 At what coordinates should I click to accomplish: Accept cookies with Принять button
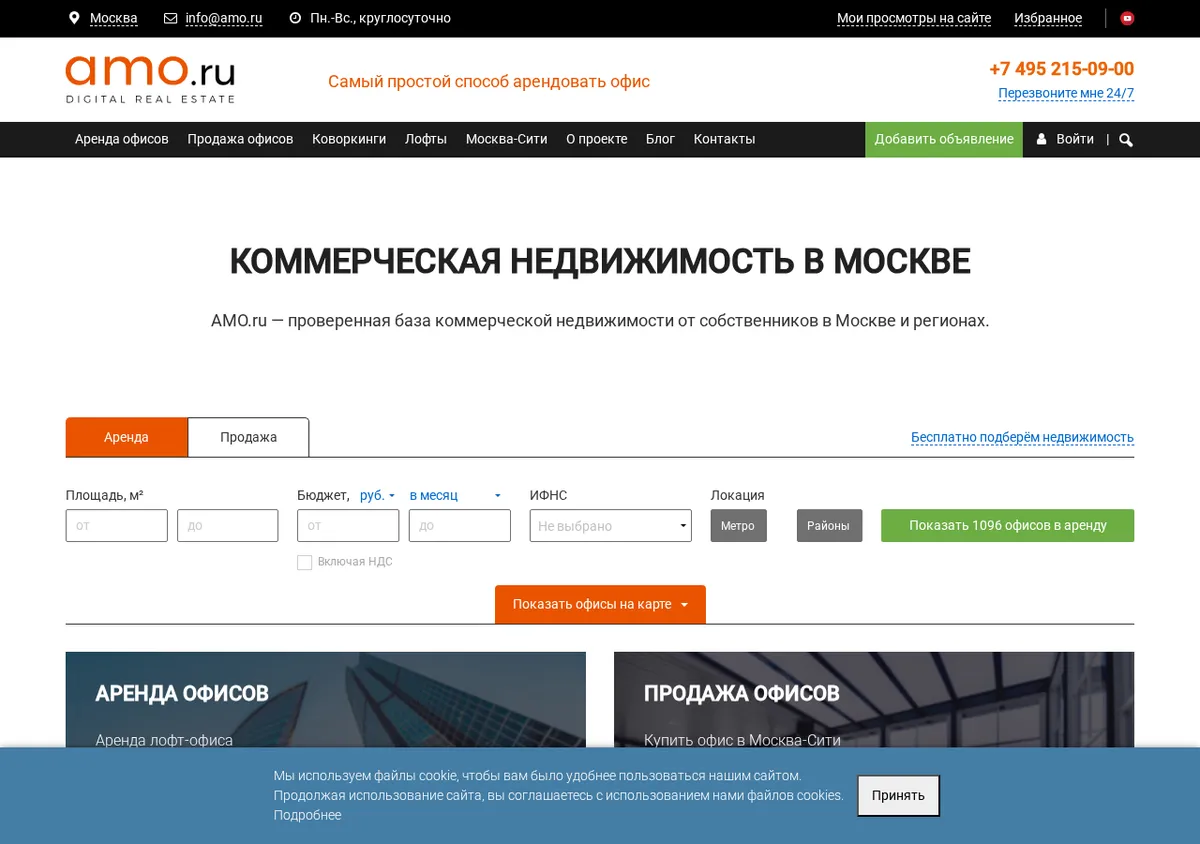click(898, 796)
